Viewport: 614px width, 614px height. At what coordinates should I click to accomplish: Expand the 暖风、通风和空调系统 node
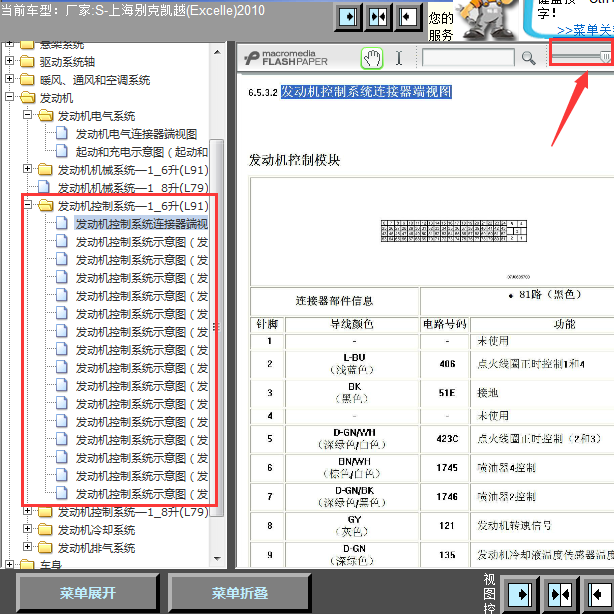[9, 79]
